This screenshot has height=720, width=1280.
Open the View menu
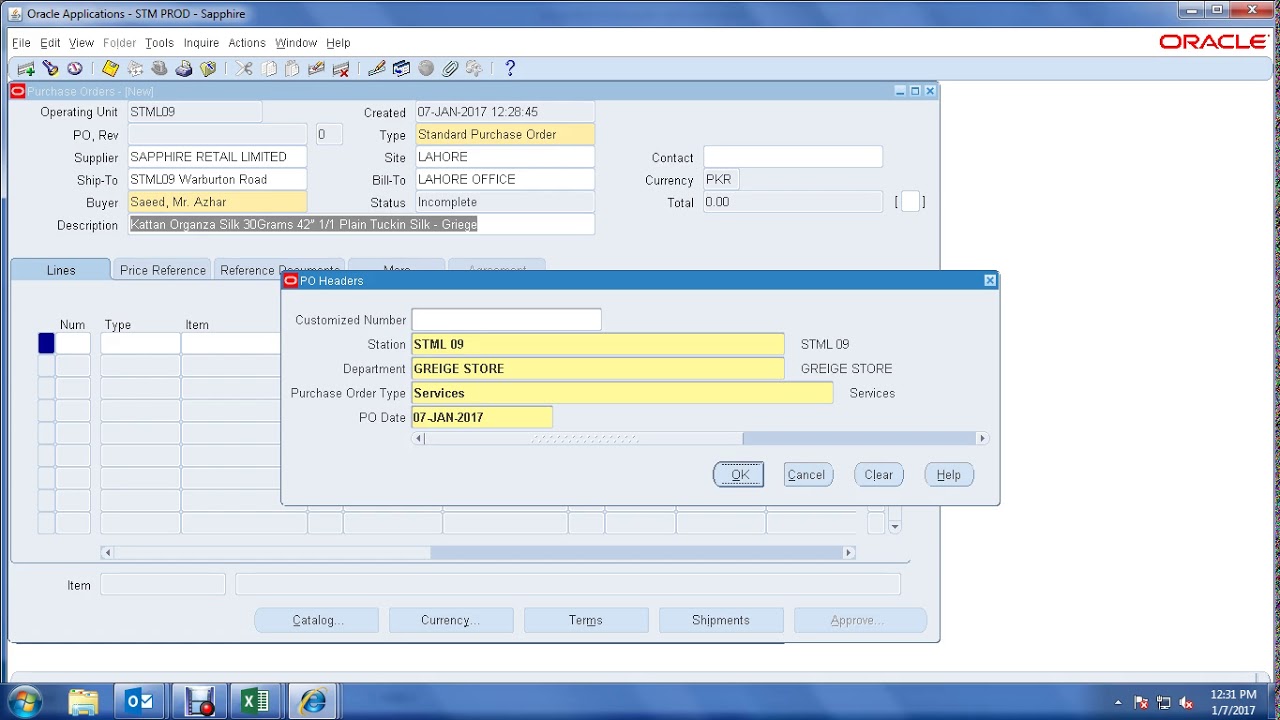pyautogui.click(x=81, y=43)
